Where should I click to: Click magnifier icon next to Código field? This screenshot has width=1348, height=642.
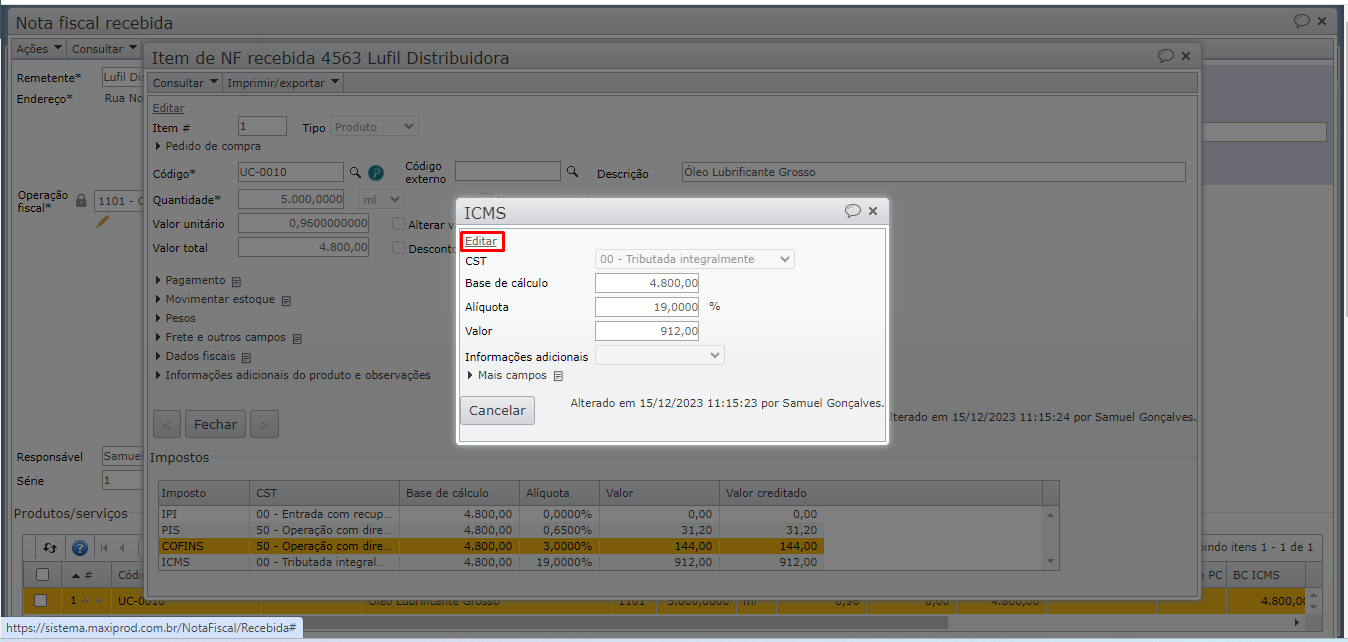[354, 172]
